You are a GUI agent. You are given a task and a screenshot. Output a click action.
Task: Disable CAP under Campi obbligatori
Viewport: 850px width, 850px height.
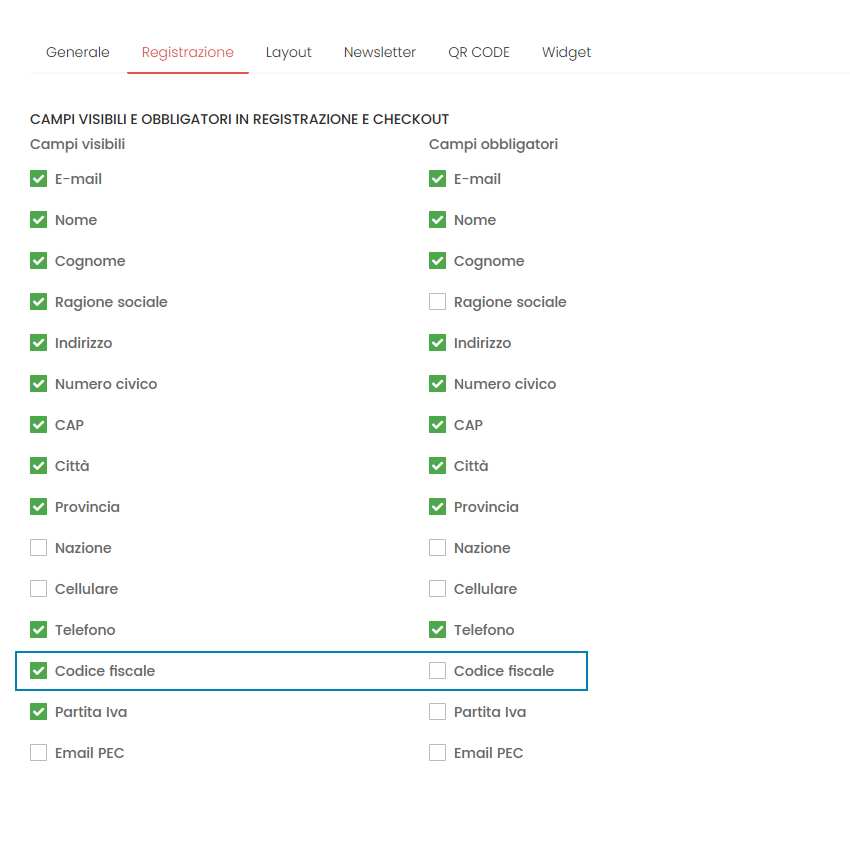point(437,425)
